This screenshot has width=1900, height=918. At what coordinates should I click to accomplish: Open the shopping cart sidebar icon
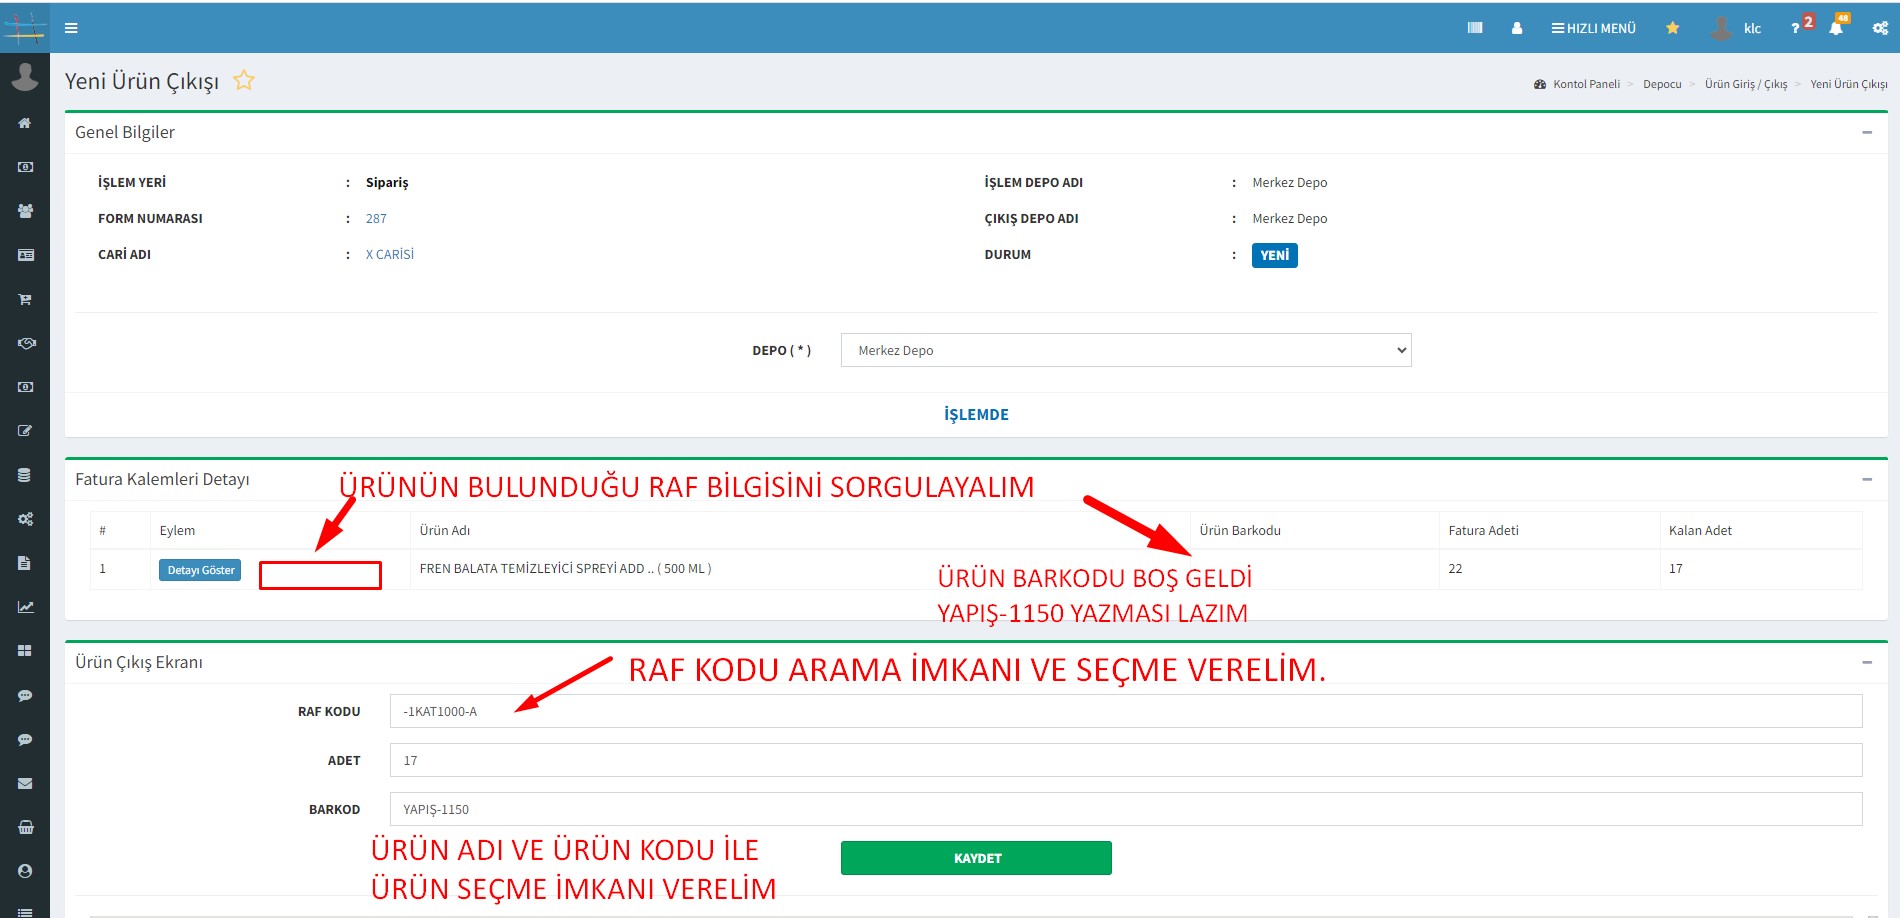point(25,299)
